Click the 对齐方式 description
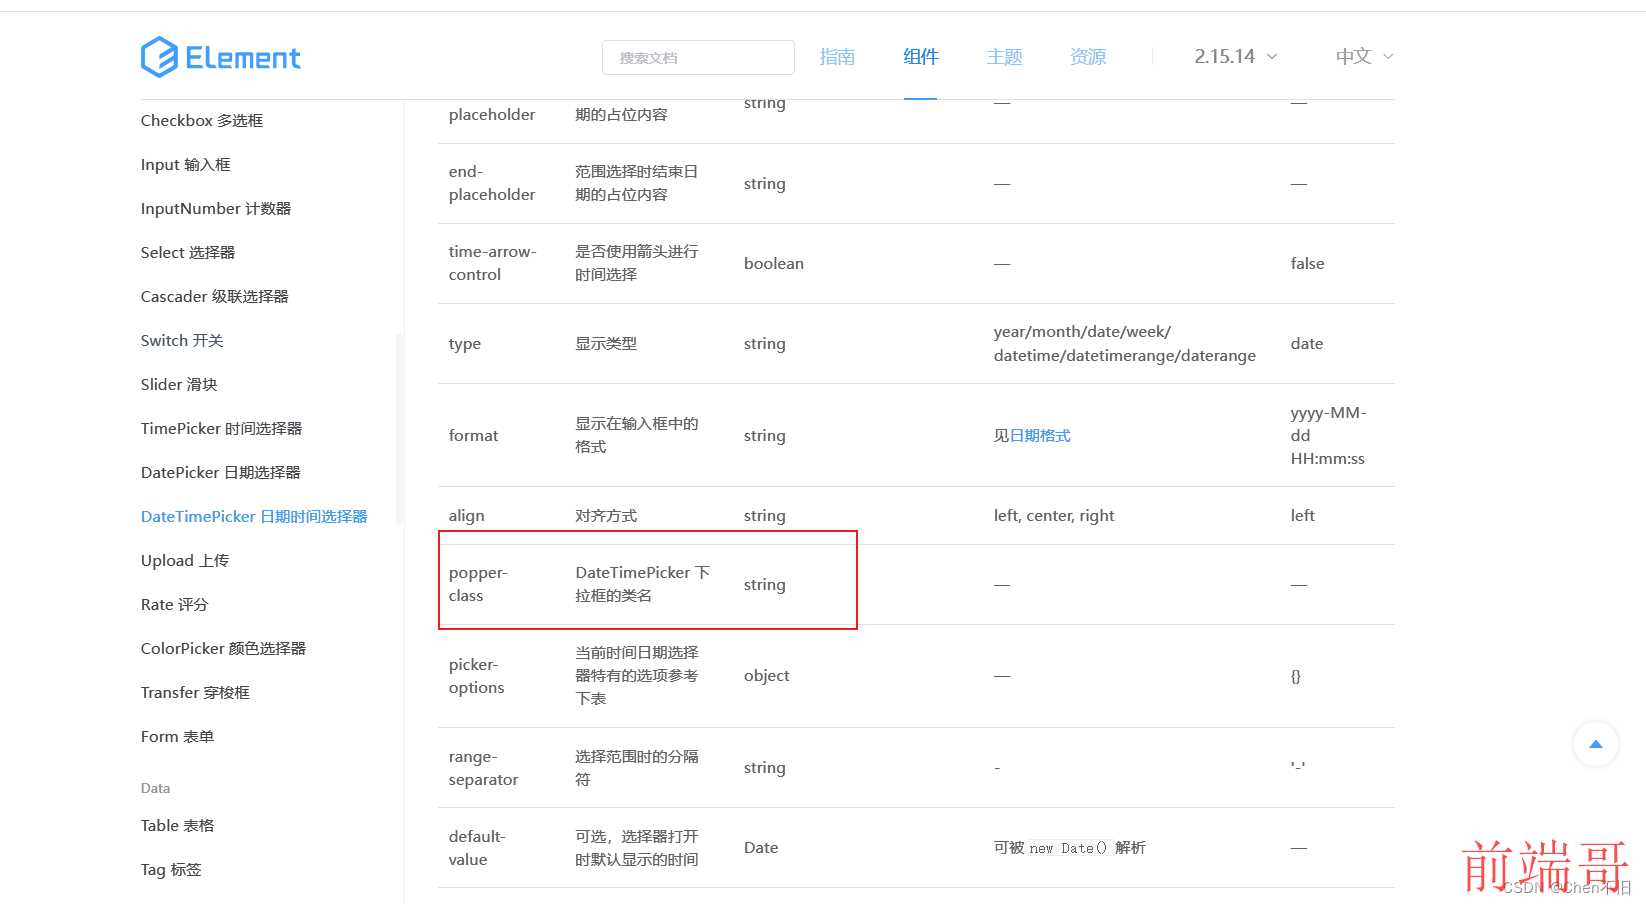 coord(606,515)
